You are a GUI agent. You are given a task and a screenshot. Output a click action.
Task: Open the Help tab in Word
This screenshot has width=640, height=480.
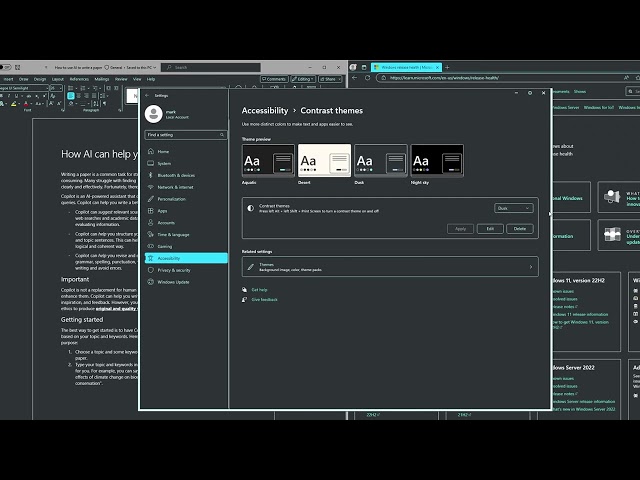[x=151, y=79]
